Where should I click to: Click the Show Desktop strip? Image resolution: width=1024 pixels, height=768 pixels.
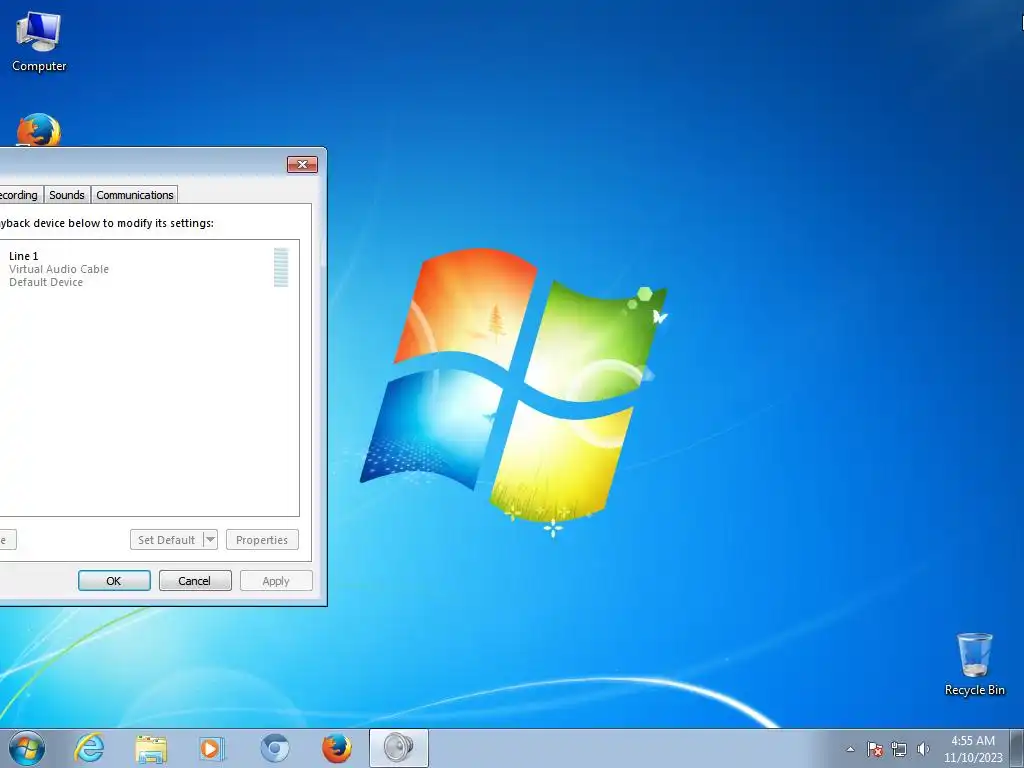point(1017,748)
